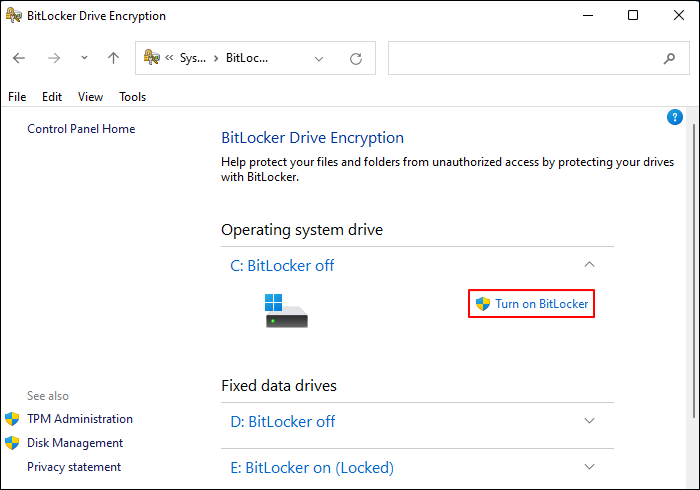The height and width of the screenshot is (490, 700).
Task: Click the vertical scrollbar on the right
Action: tap(693, 271)
